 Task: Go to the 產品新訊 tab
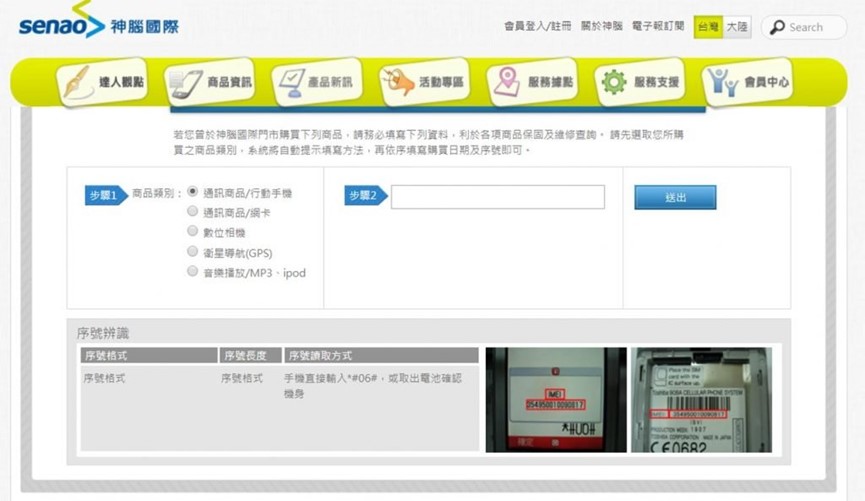pos(317,82)
